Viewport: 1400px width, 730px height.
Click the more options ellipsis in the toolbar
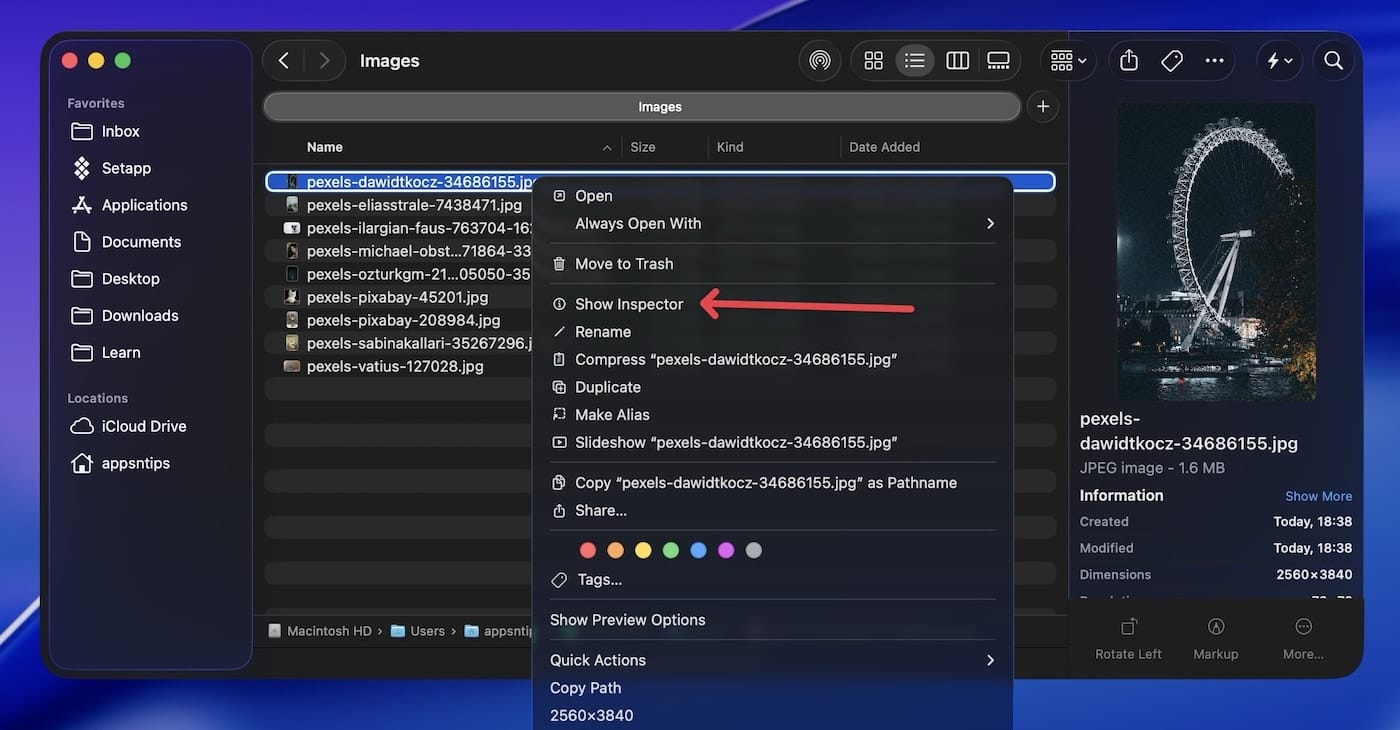tap(1213, 60)
